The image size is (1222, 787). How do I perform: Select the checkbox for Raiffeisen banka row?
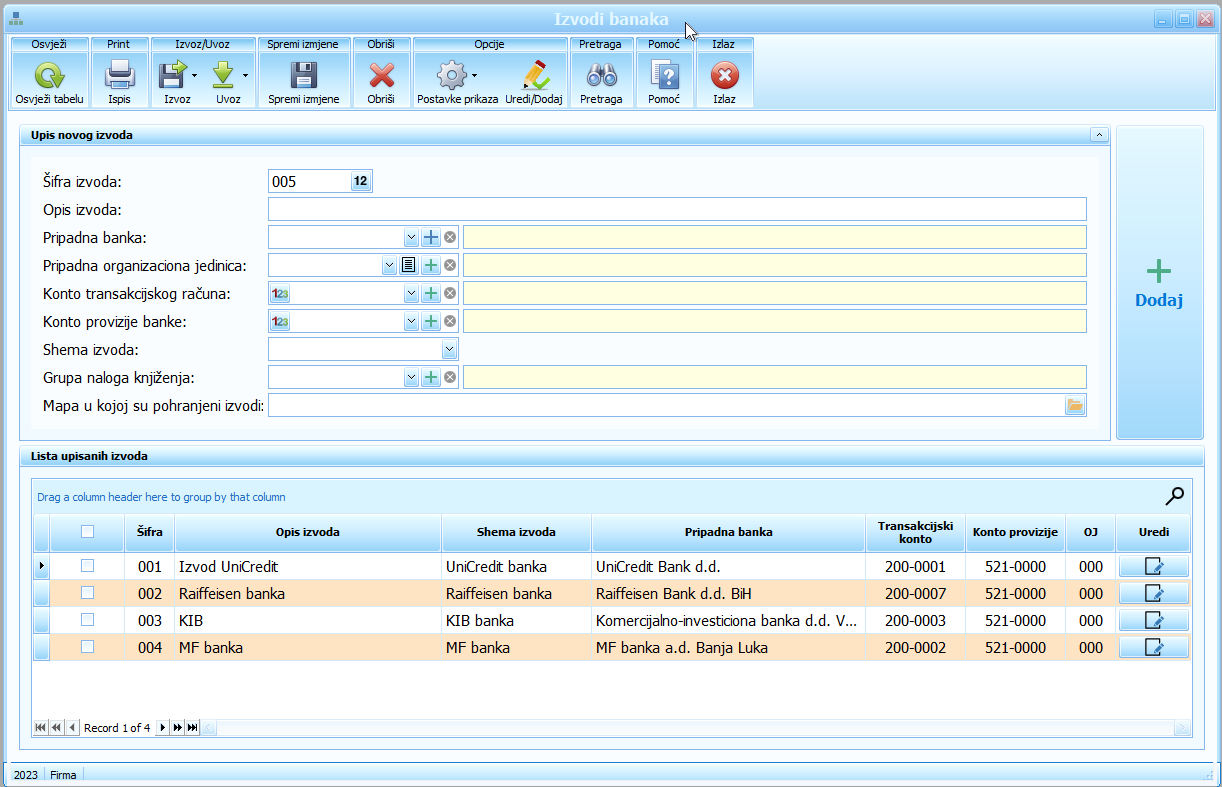coord(88,593)
